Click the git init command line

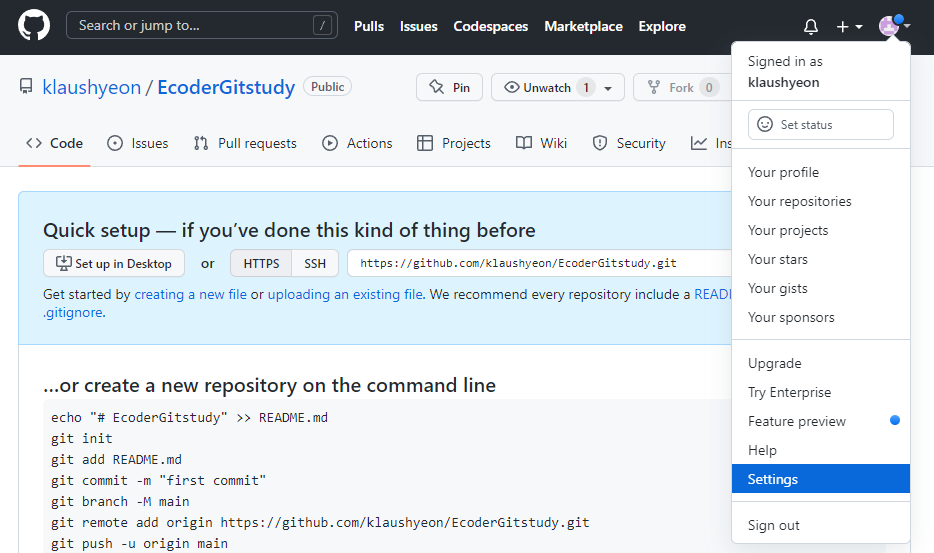click(x=82, y=439)
